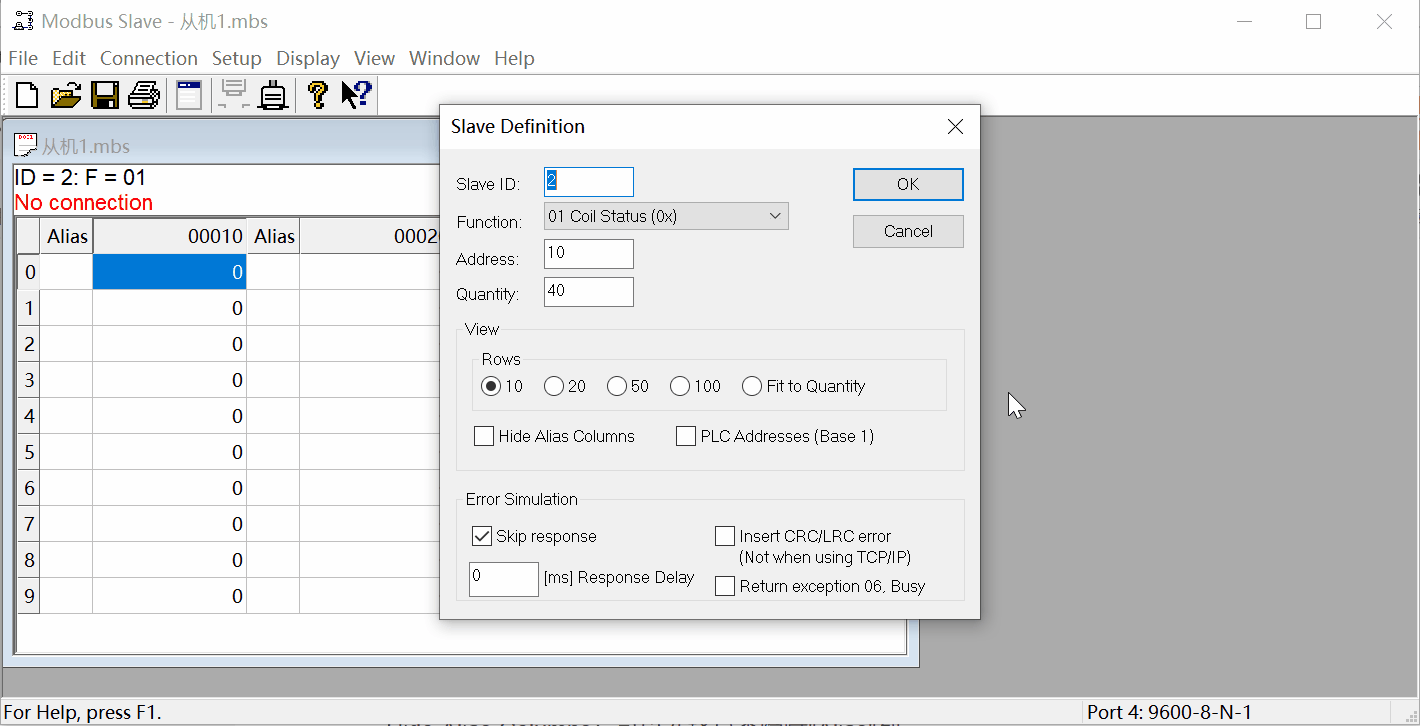Select the highlighted cell in row 0
Image resolution: width=1420 pixels, height=726 pixels.
coord(169,272)
